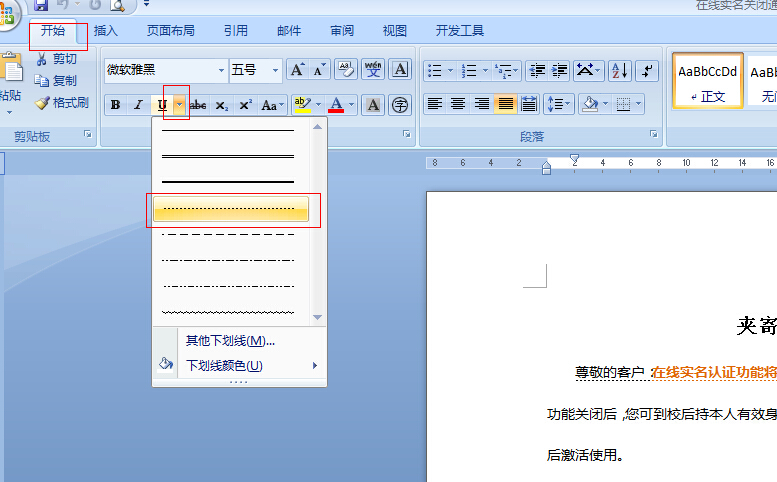
Task: Apply yellow text highlight color
Action: [302, 105]
